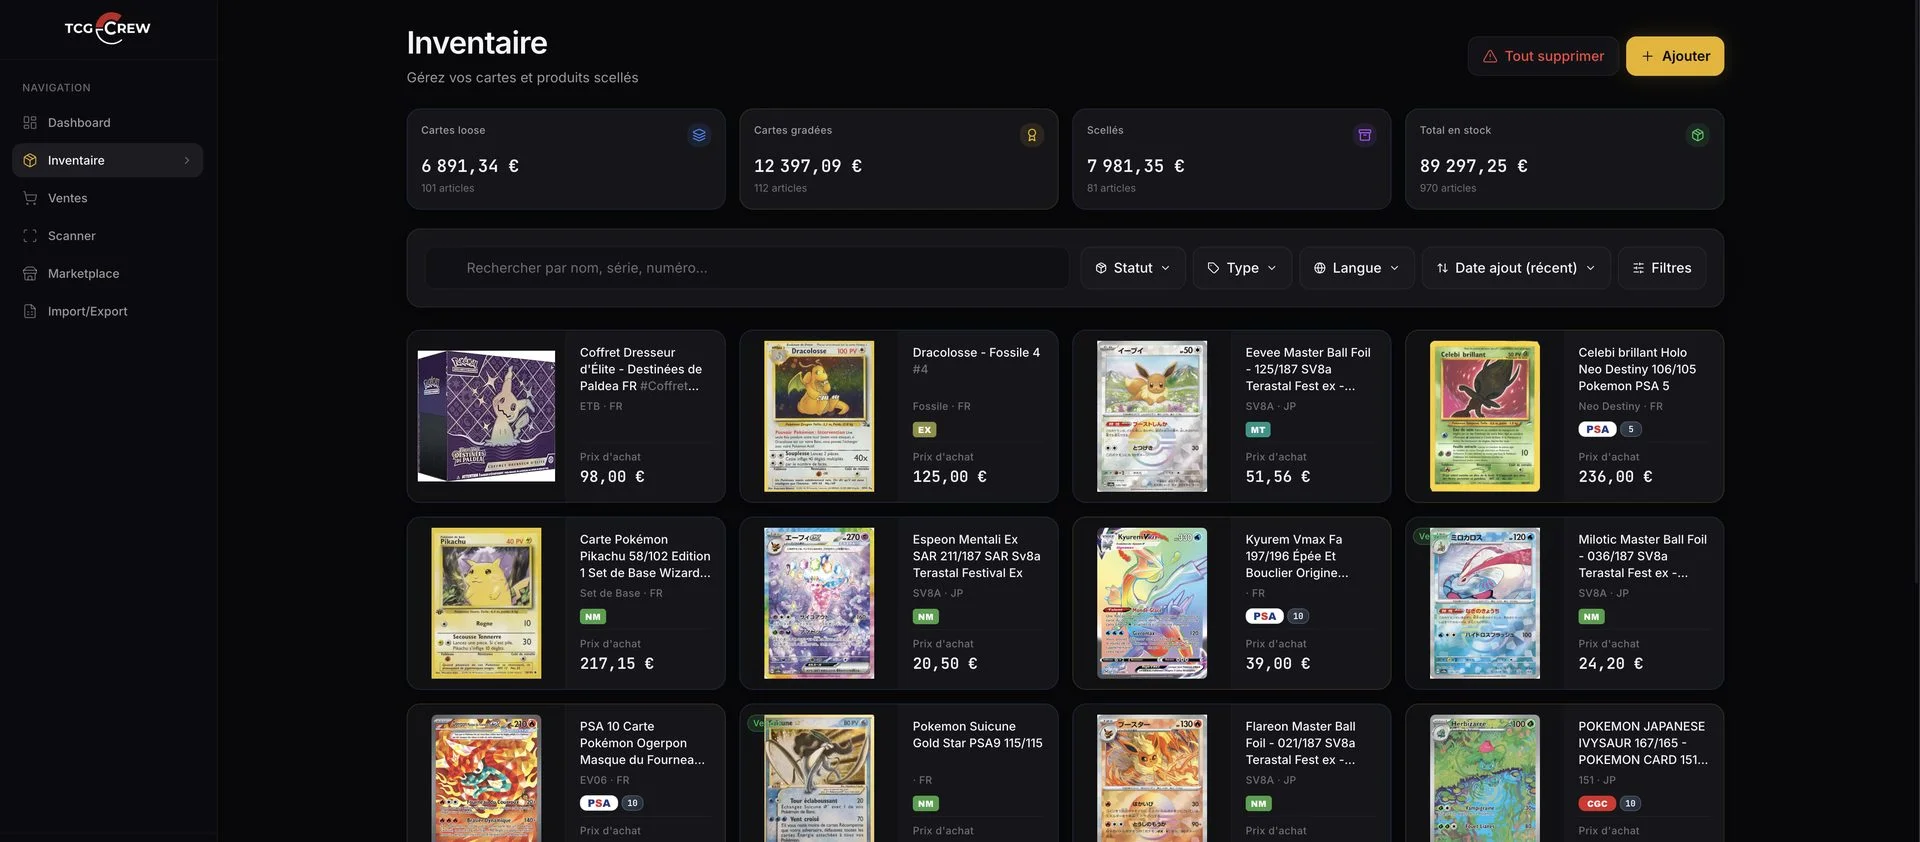This screenshot has height=842, width=1920.
Task: Go to Dashboard in navigation
Action: pos(108,122)
